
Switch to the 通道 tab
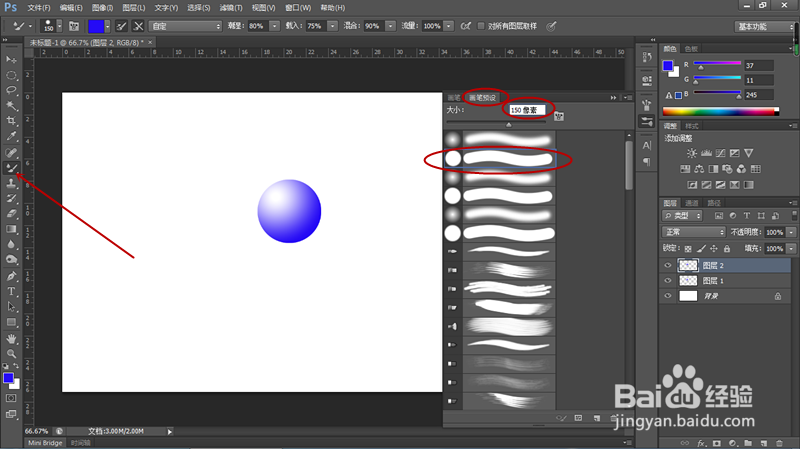[x=692, y=203]
